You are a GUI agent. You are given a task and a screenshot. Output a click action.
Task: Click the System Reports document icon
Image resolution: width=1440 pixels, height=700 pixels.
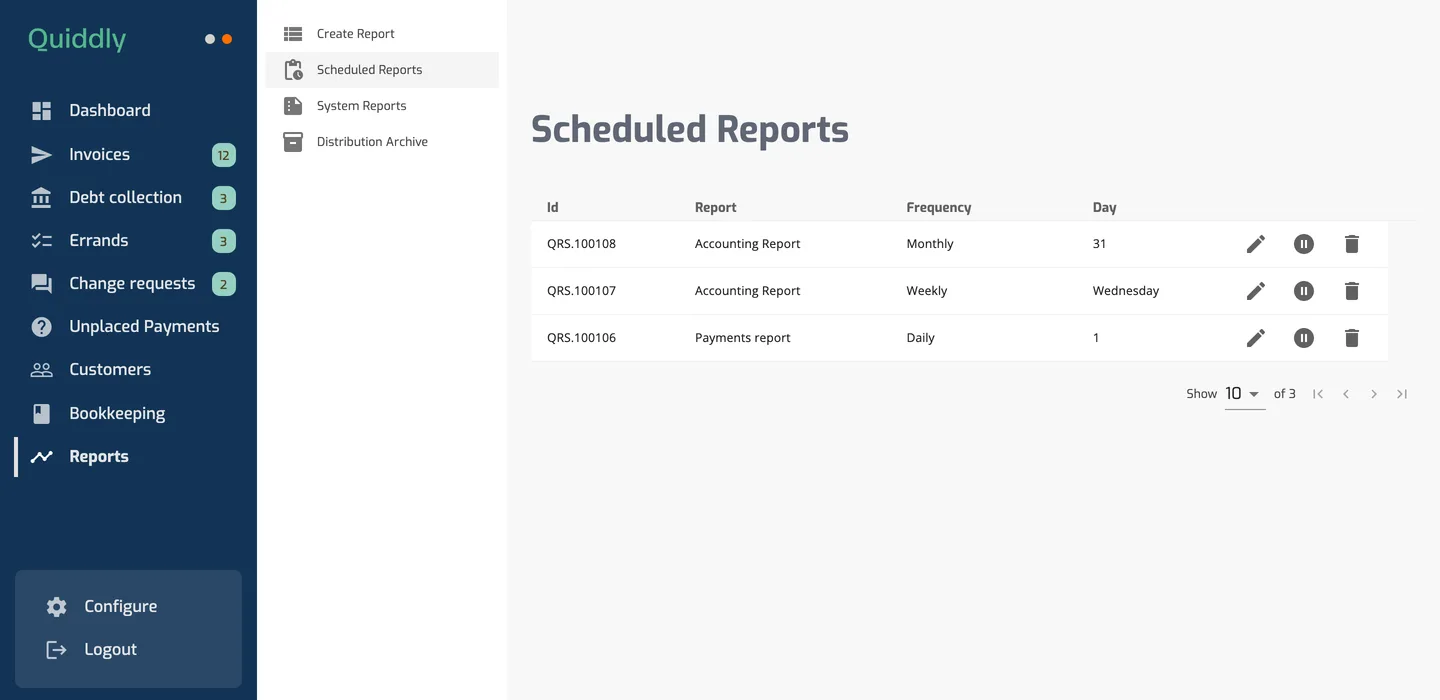tap(293, 106)
